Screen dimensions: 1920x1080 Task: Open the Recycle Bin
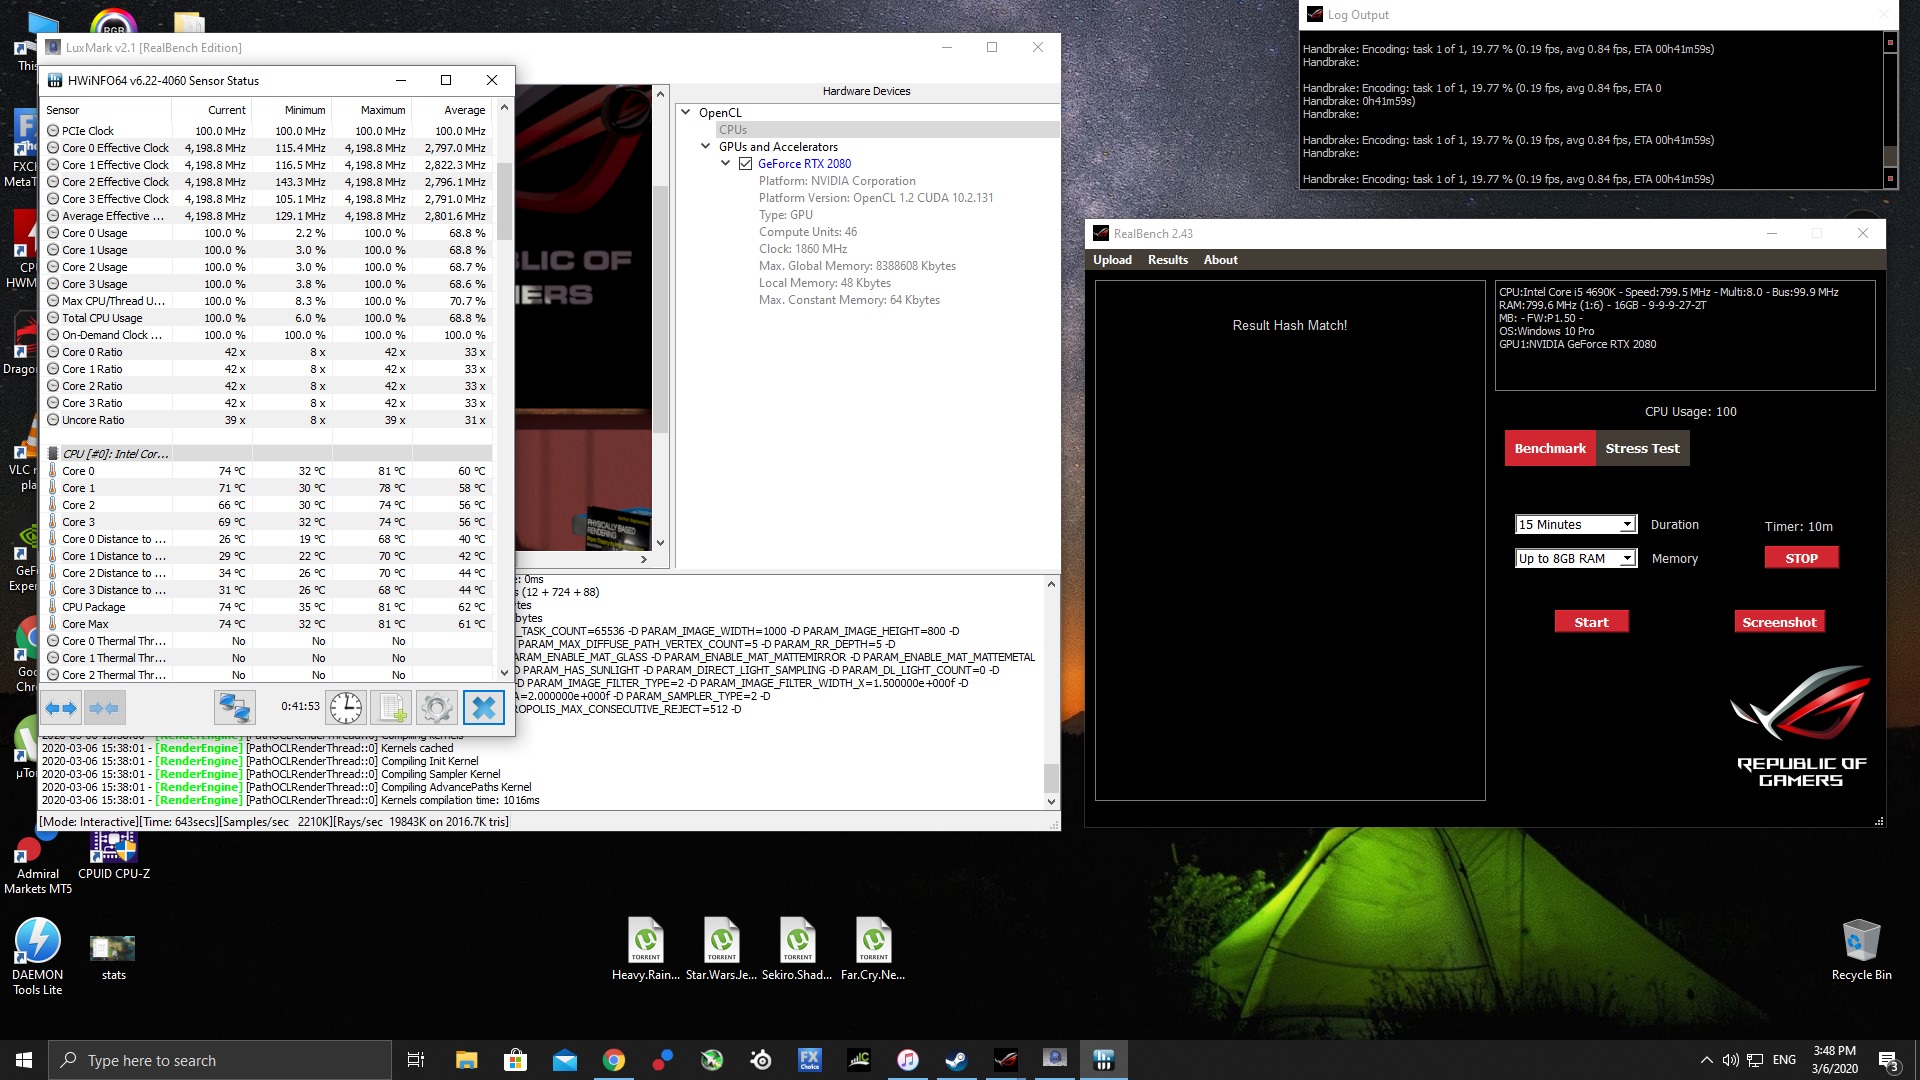point(1861,949)
